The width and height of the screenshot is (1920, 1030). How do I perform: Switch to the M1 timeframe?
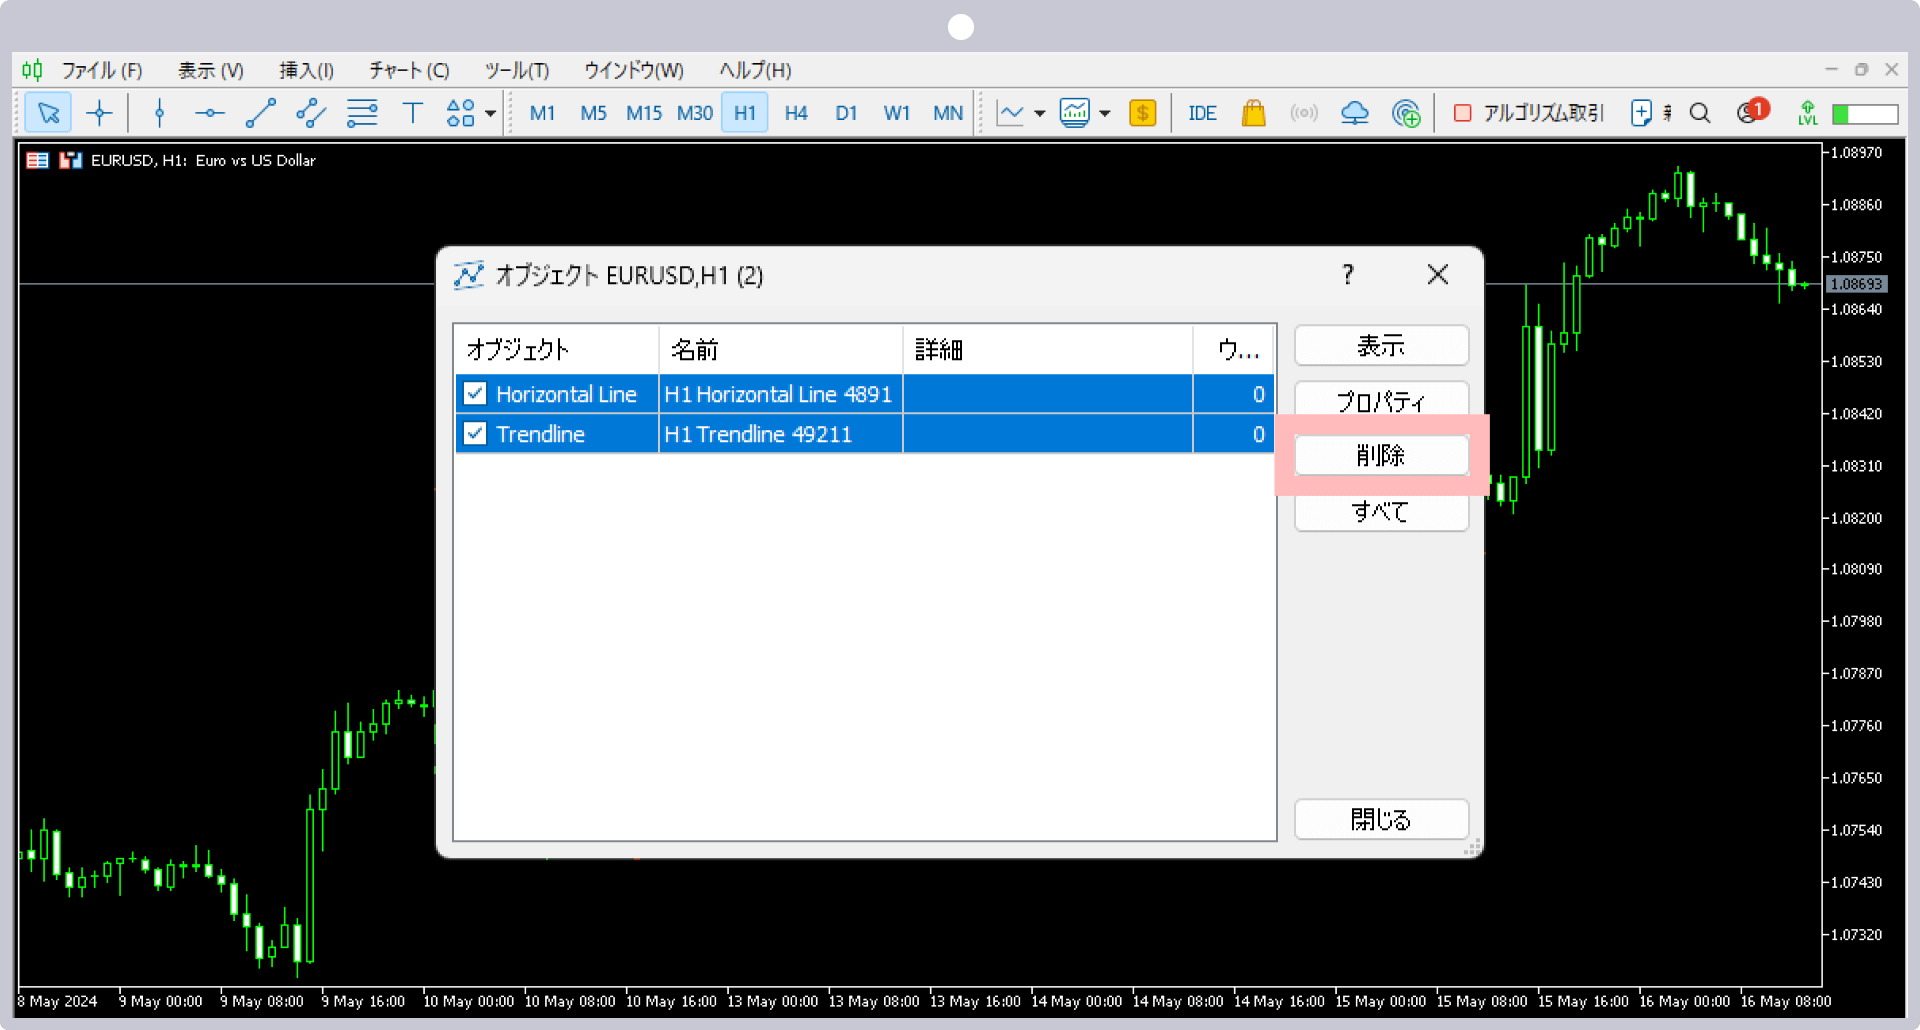[542, 113]
